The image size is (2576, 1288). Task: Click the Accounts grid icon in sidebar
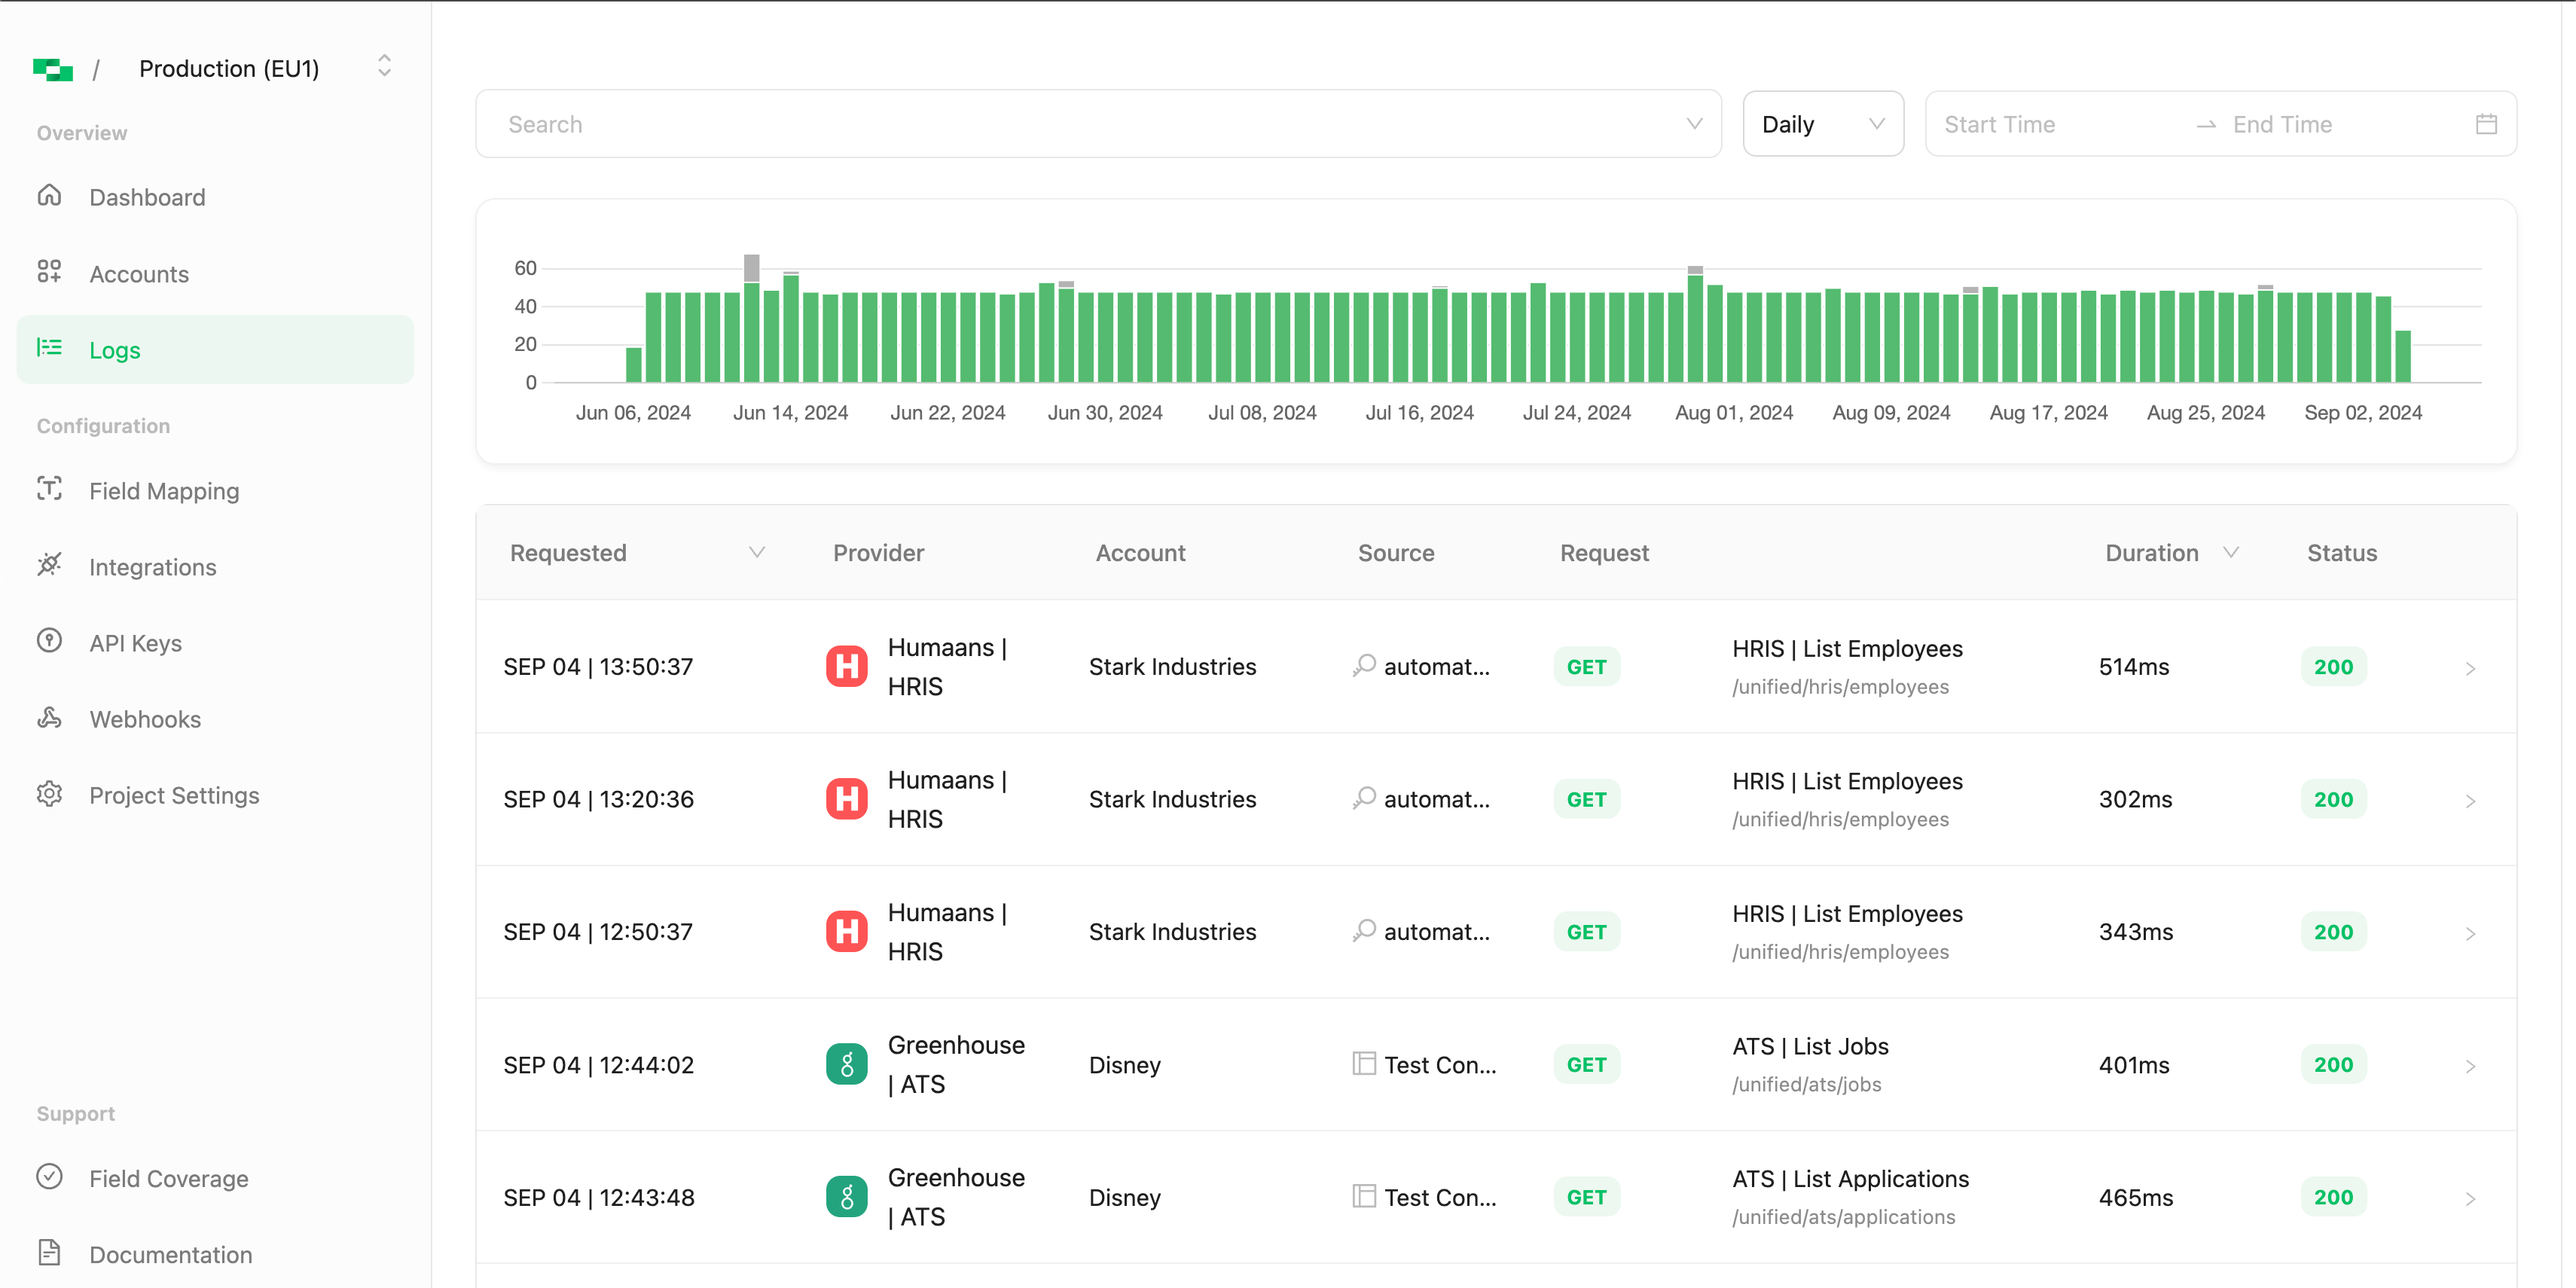(x=49, y=272)
